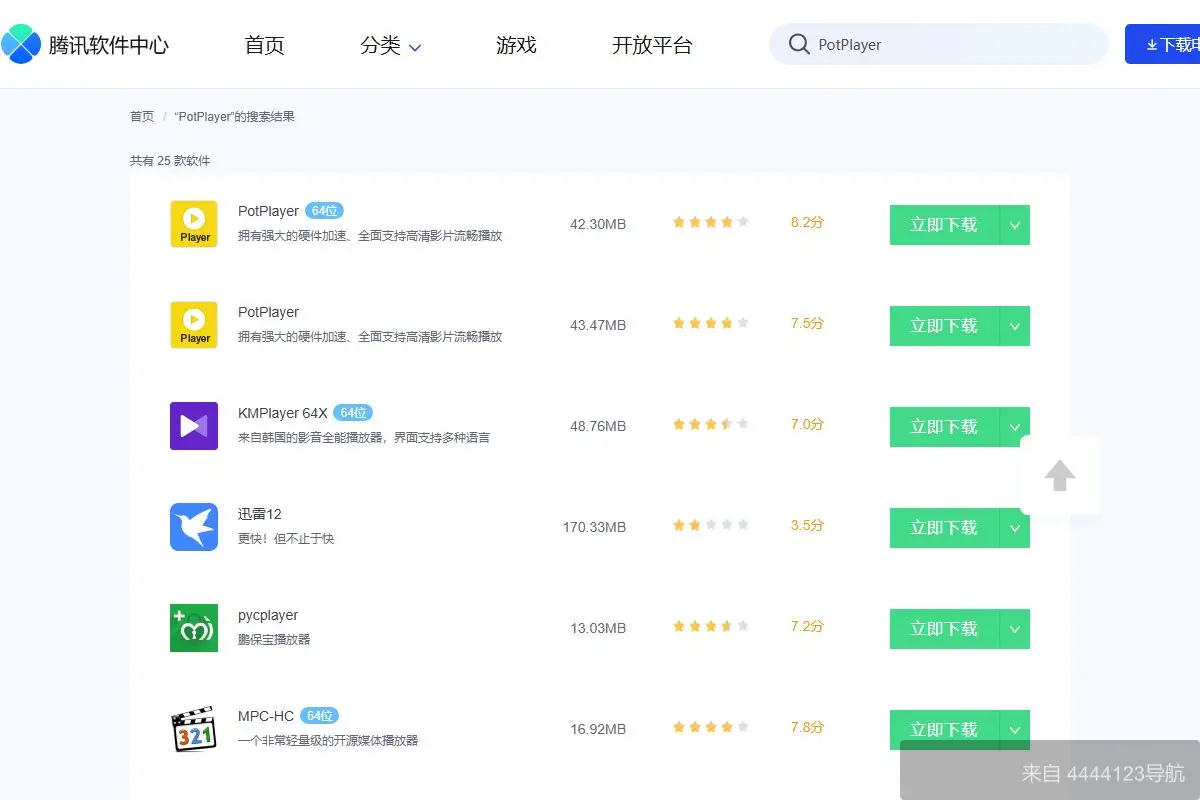Click the PotPlayer 64位 app icon
The image size is (1200, 800).
tap(193, 223)
